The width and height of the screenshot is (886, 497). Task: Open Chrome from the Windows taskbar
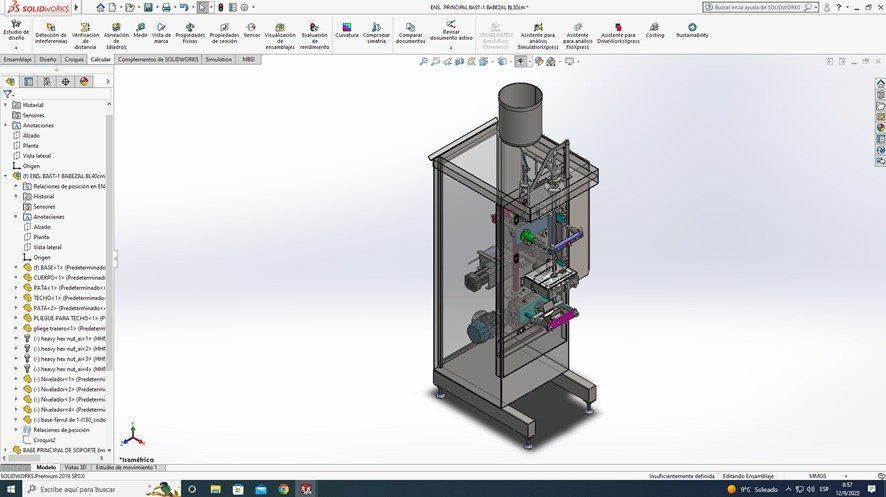point(284,489)
